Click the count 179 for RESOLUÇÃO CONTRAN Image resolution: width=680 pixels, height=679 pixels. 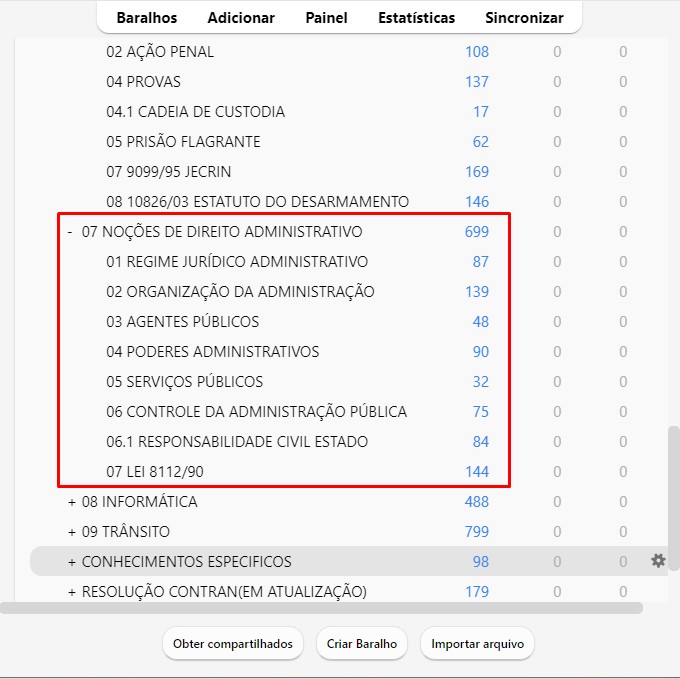[x=477, y=591]
